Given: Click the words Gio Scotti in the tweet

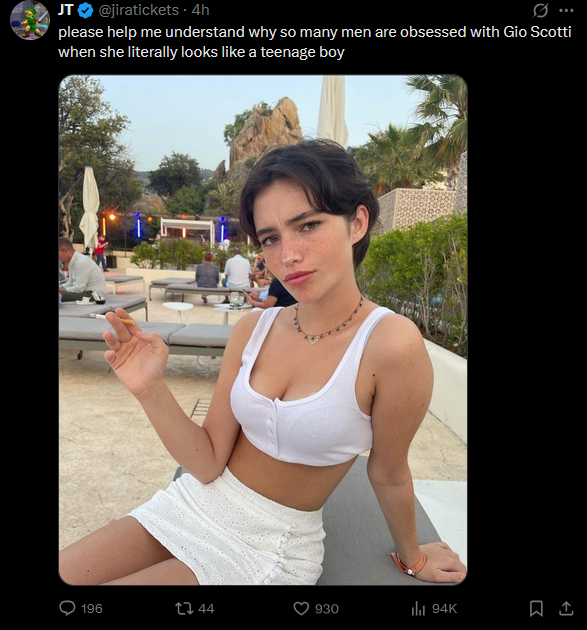Looking at the screenshot, I should [x=537, y=32].
